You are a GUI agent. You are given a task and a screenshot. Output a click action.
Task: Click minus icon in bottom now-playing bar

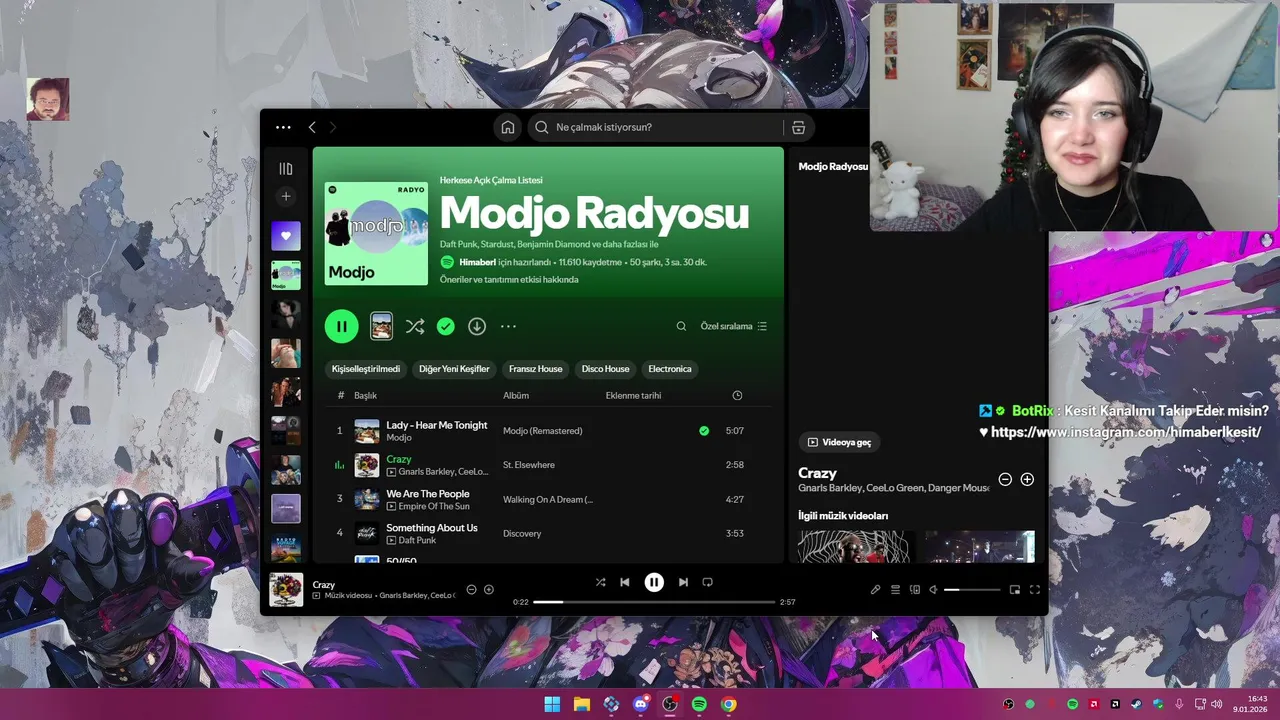pyautogui.click(x=472, y=590)
